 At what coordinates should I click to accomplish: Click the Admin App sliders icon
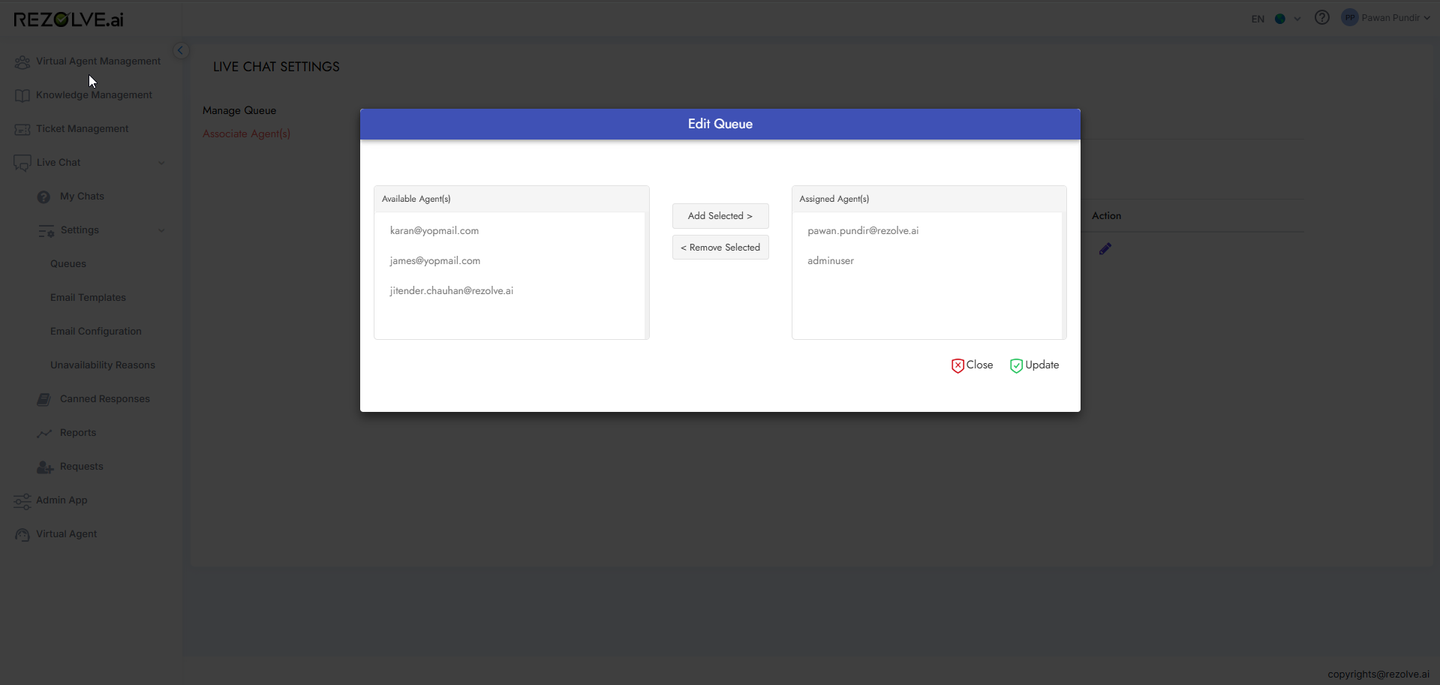click(x=22, y=501)
